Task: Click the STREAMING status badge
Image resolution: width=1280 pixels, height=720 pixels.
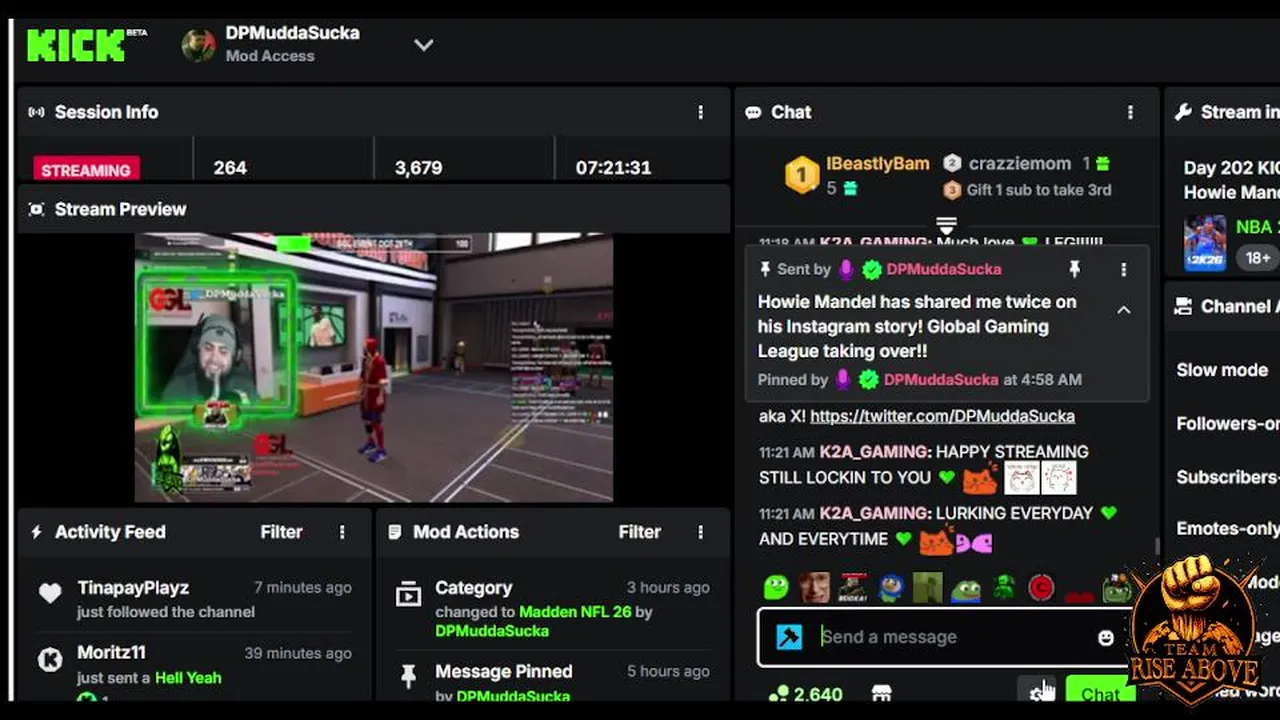Action: click(86, 169)
